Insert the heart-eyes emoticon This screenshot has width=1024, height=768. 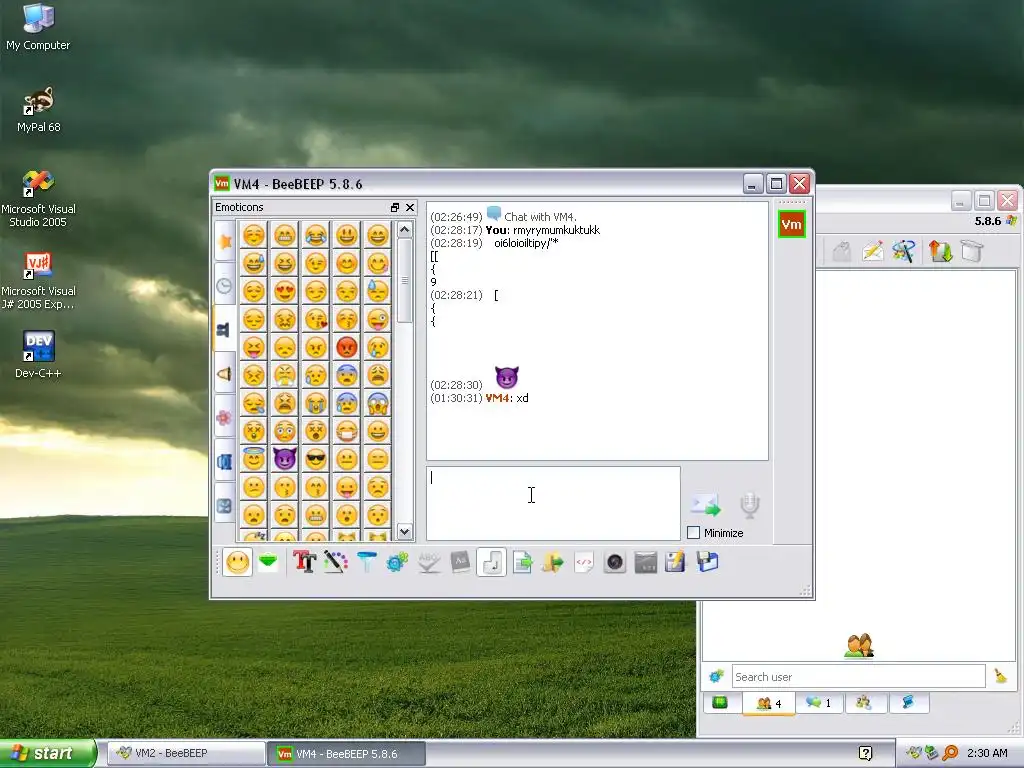tap(285, 291)
